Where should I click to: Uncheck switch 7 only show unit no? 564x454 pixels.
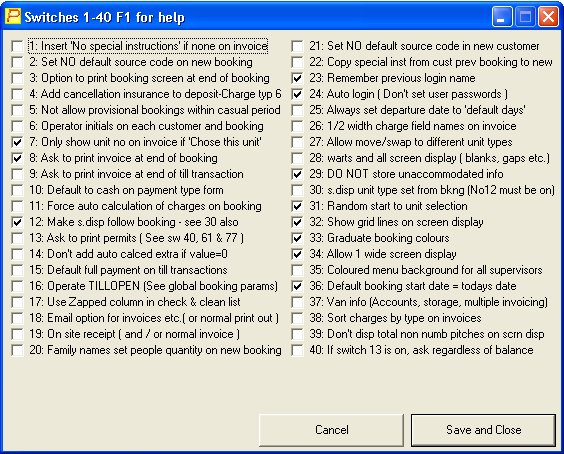click(x=17, y=142)
